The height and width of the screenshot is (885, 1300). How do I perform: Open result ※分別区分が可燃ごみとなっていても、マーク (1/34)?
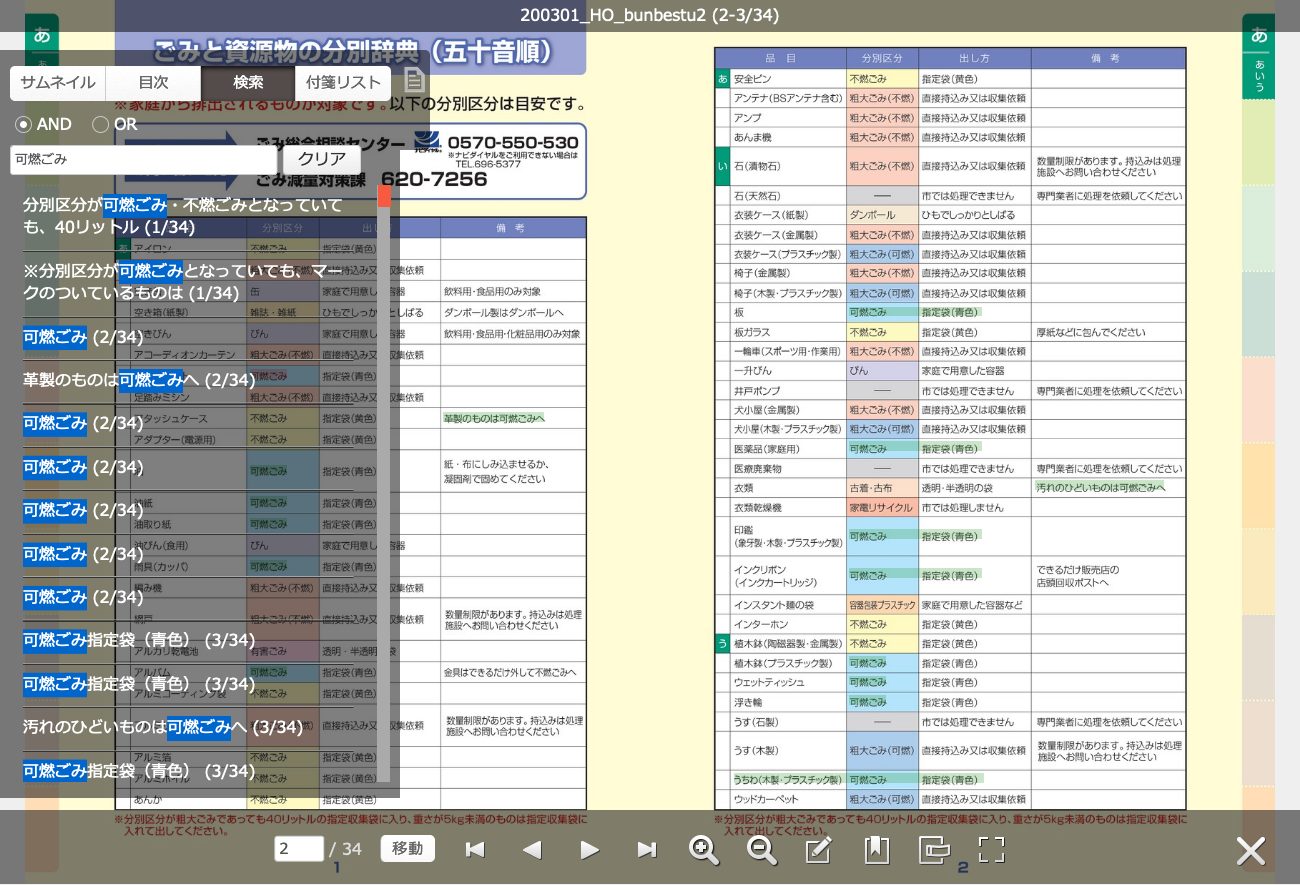(x=187, y=281)
